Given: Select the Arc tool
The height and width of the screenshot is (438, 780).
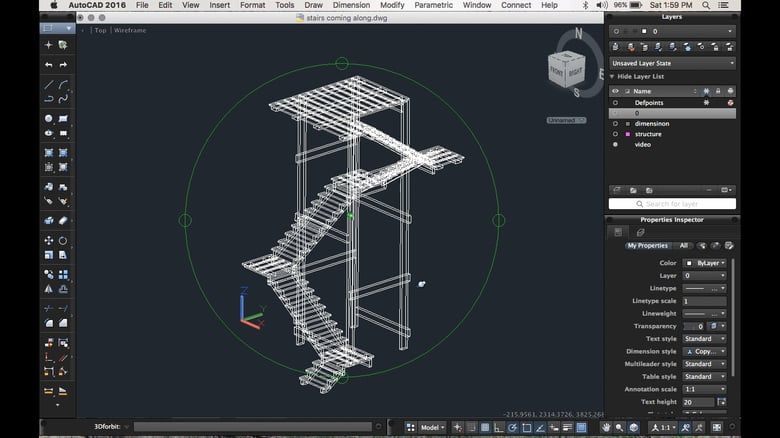Looking at the screenshot, I should pos(63,85).
